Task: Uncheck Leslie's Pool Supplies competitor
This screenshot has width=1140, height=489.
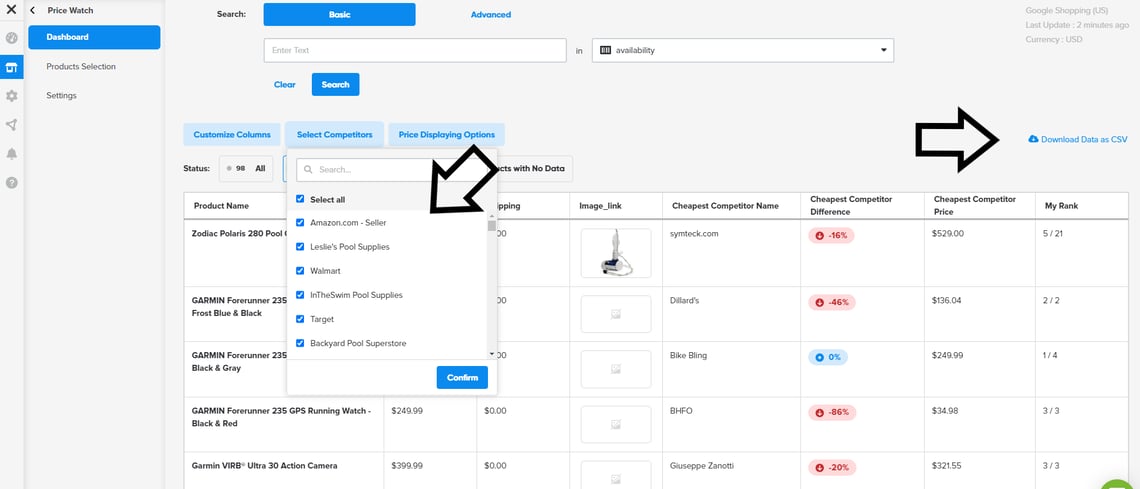Action: point(300,246)
